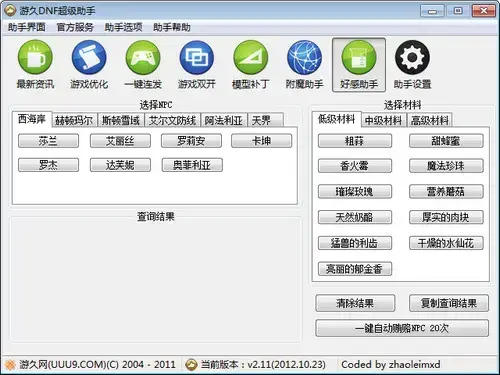Choose NPC 艾丽丝
The image size is (500, 375).
tap(120, 141)
